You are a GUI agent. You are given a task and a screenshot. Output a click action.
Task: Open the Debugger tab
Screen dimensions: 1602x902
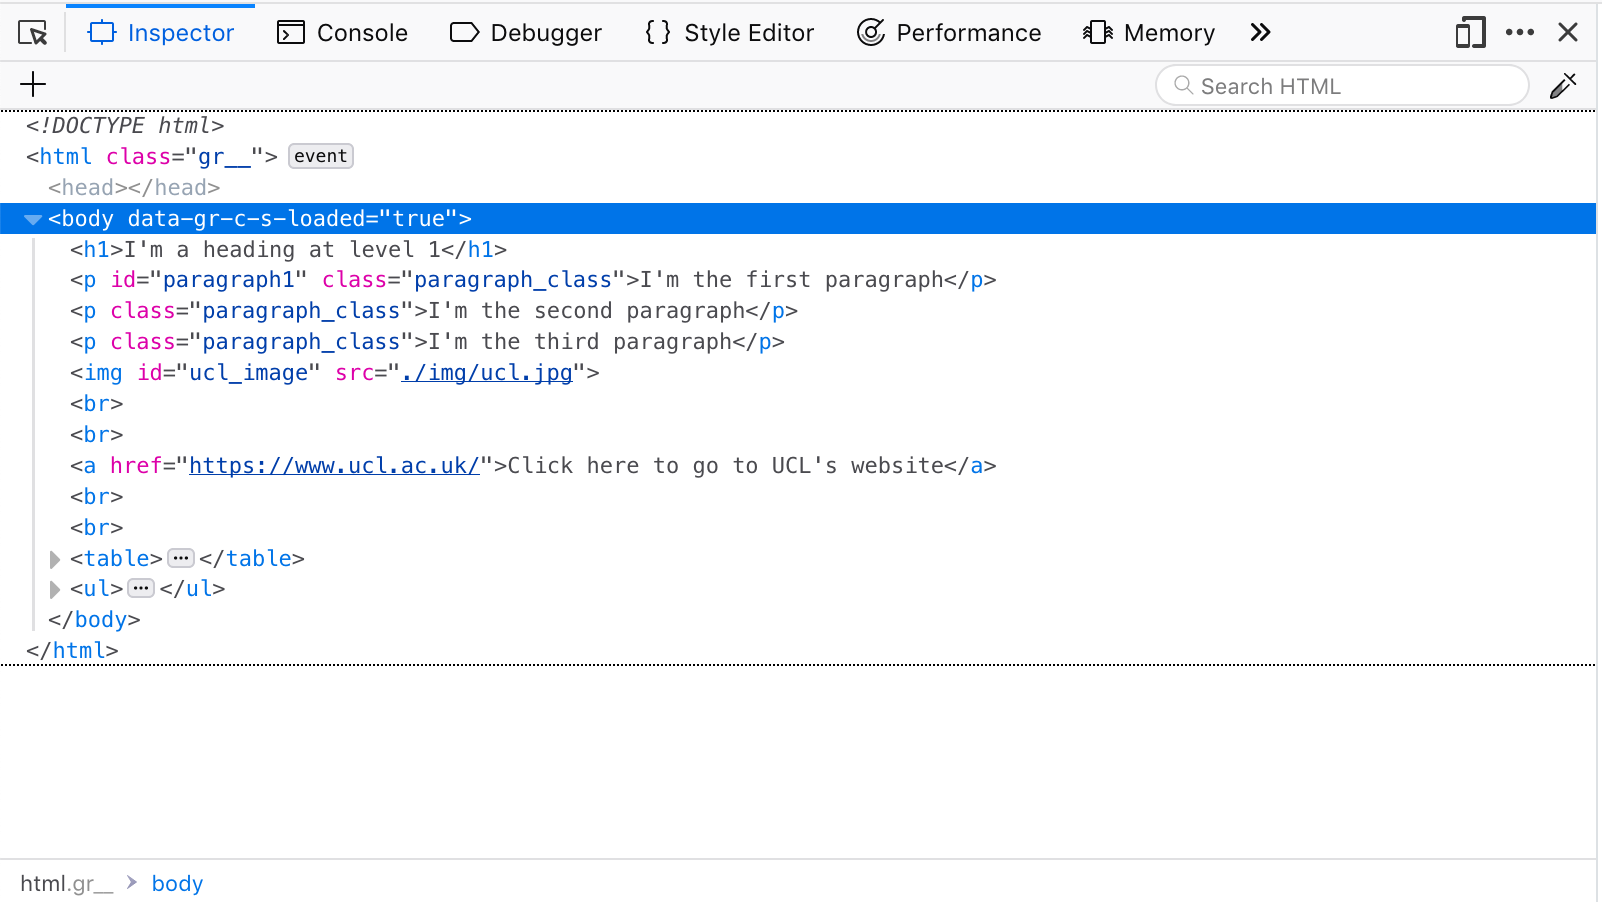pyautogui.click(x=526, y=33)
